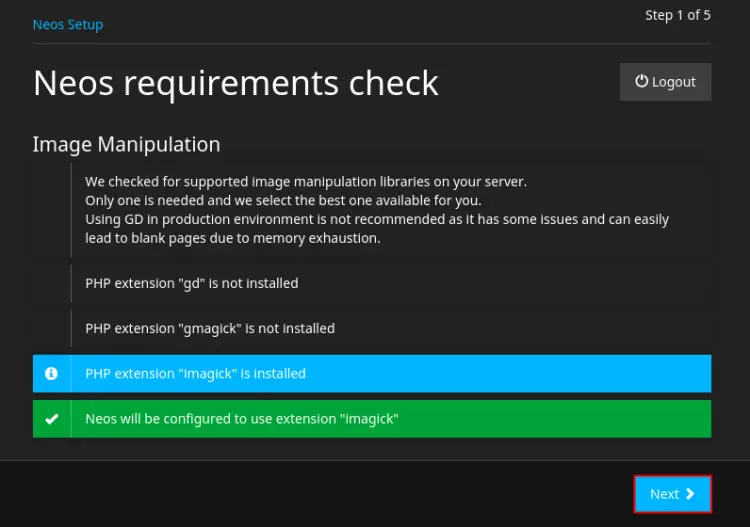
Task: Click the Step 1 of 5 indicator
Action: tap(678, 15)
